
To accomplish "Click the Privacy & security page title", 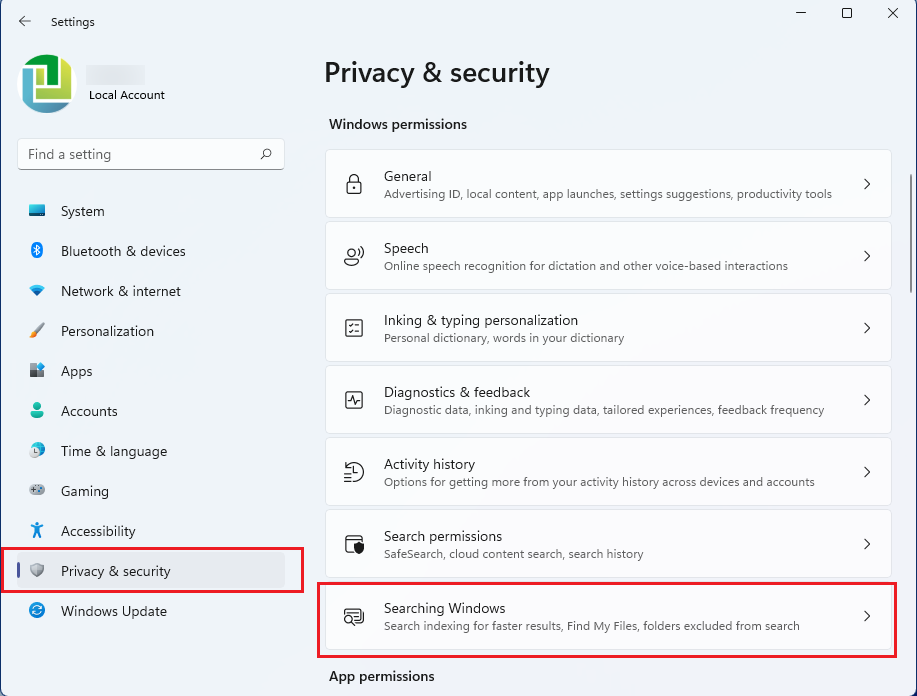I will [437, 73].
